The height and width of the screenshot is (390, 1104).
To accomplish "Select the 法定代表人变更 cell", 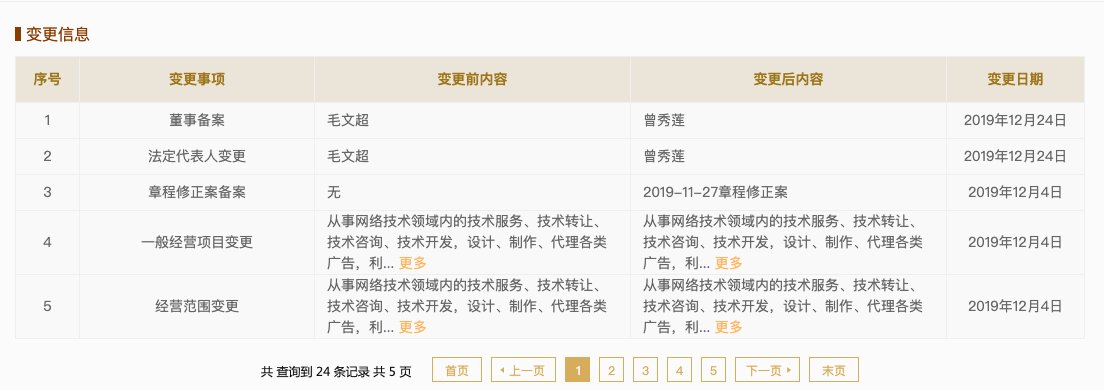I will pos(196,156).
